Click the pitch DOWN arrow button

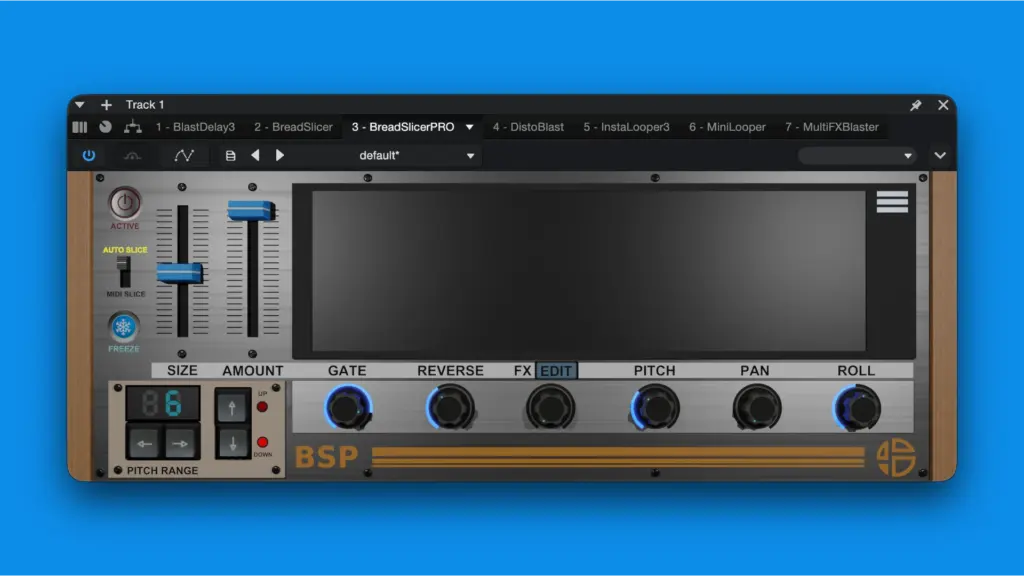tap(232, 443)
